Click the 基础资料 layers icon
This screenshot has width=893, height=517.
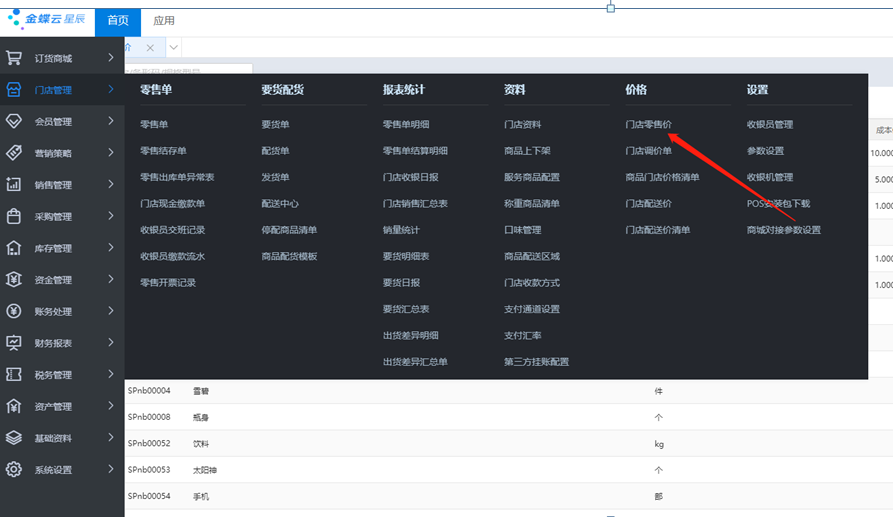[14, 438]
